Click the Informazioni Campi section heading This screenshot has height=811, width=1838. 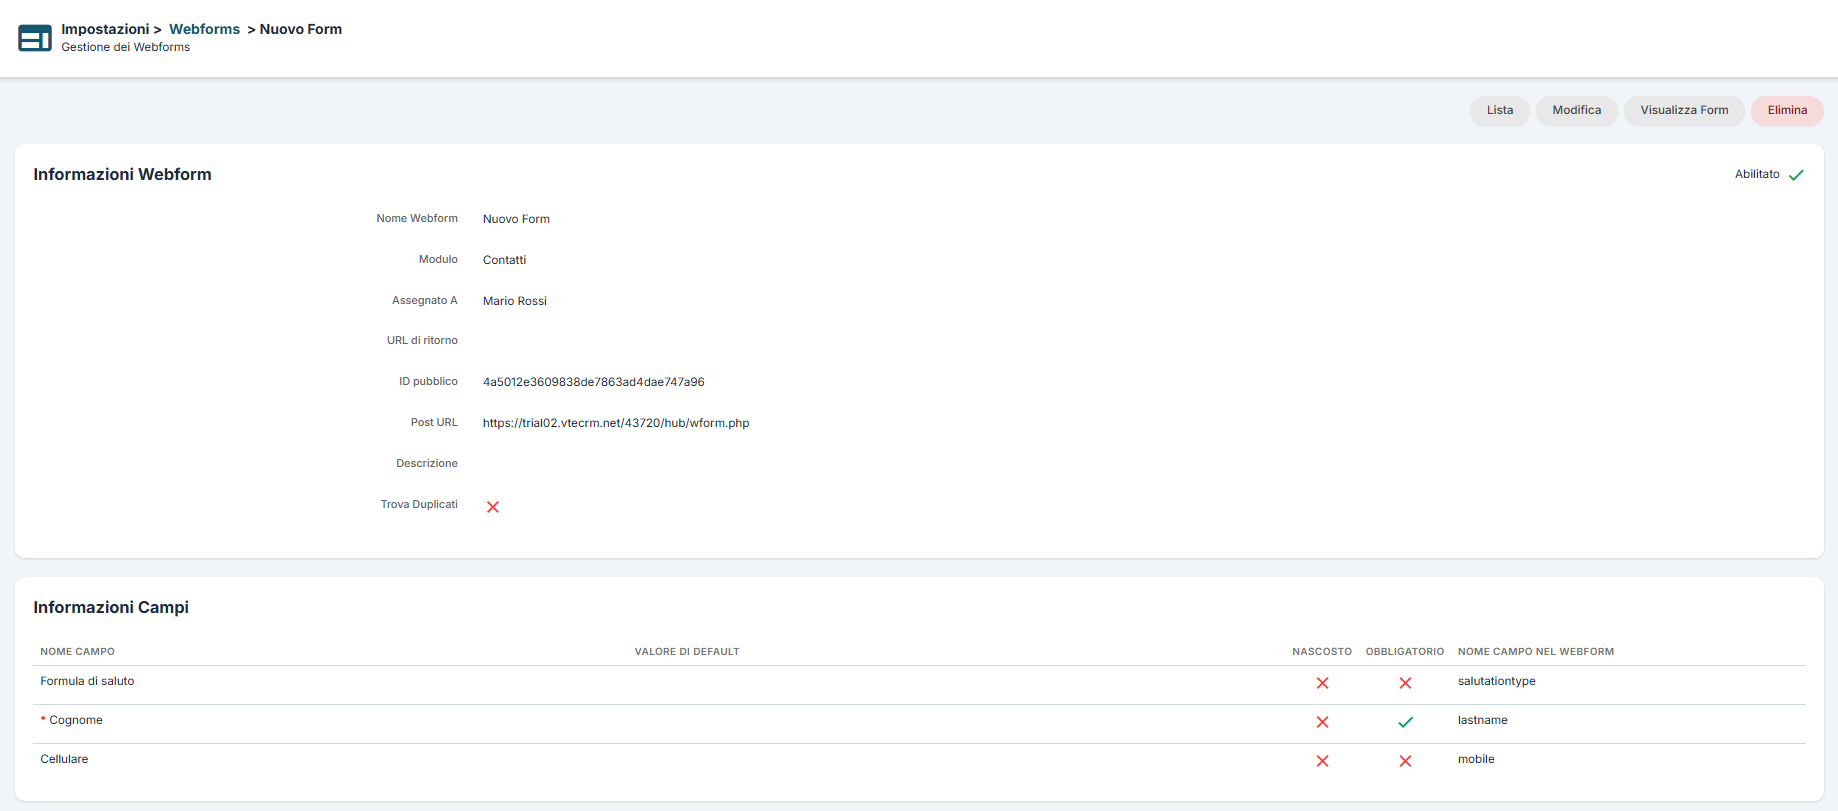click(x=111, y=607)
